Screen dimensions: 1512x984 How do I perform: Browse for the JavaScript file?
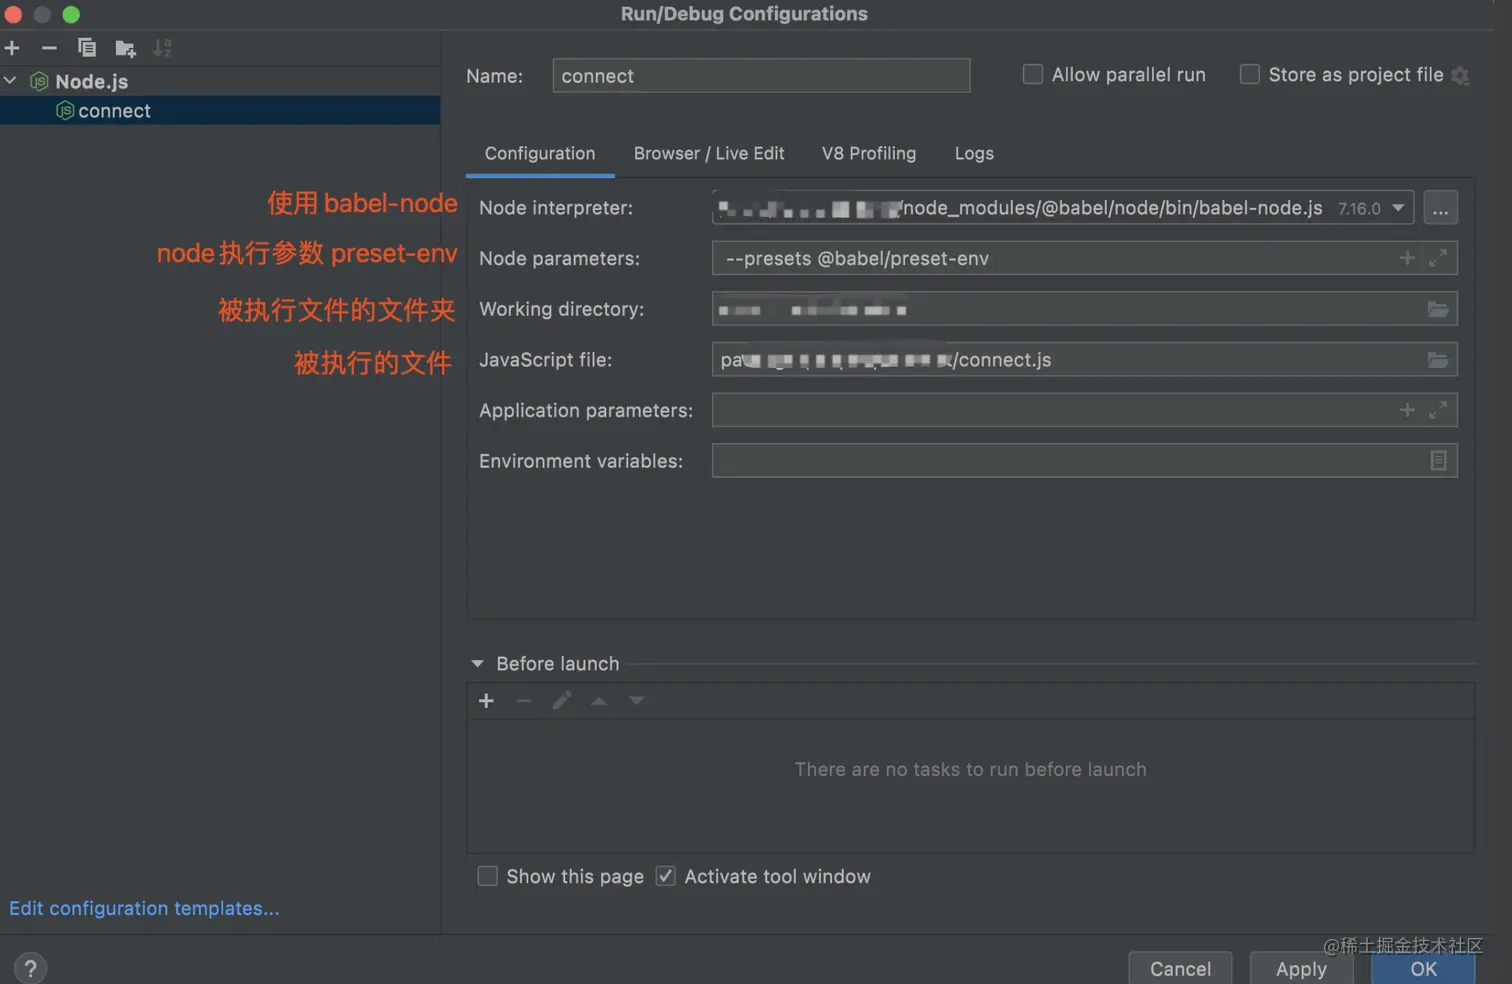1438,360
